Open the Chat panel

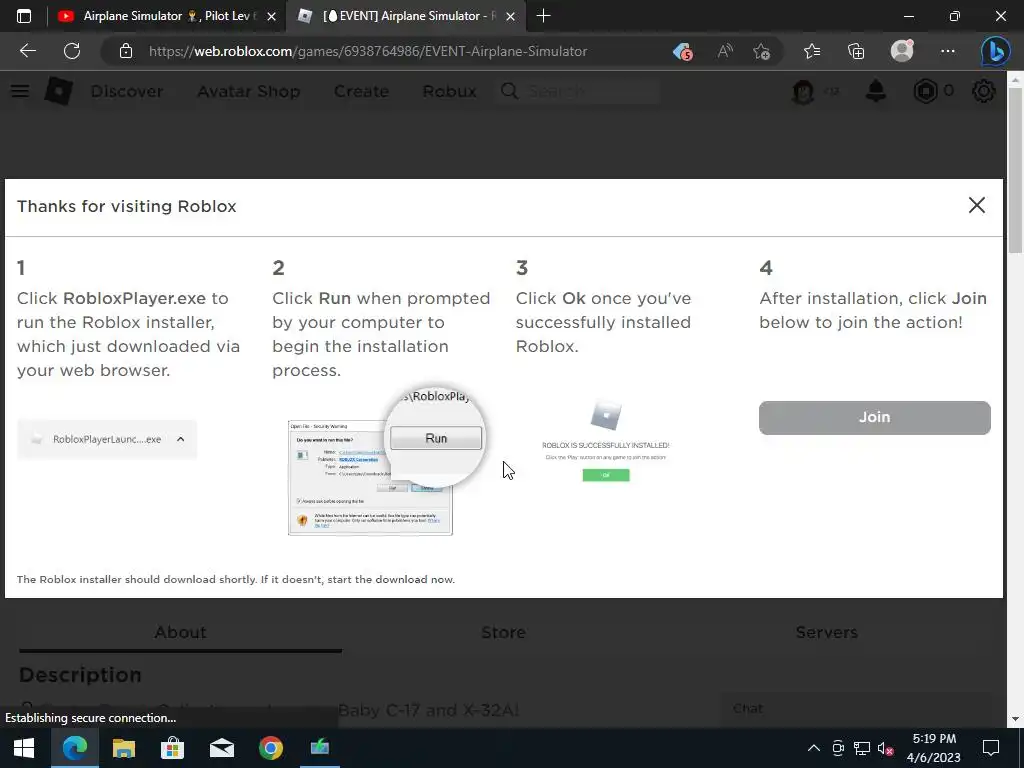click(856, 709)
